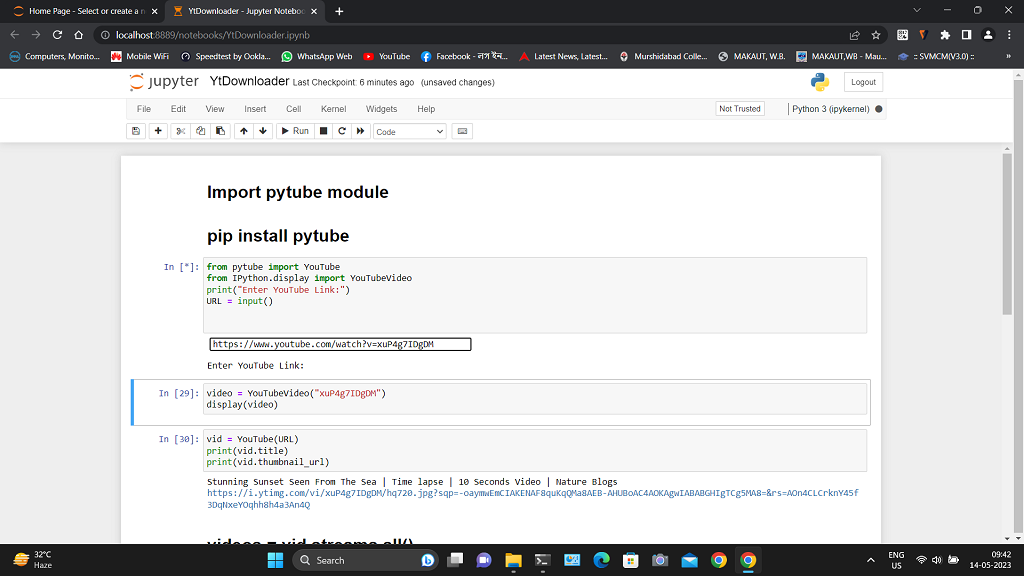The width and height of the screenshot is (1024, 576).
Task: Go to browser home page icon
Action: (78, 35)
